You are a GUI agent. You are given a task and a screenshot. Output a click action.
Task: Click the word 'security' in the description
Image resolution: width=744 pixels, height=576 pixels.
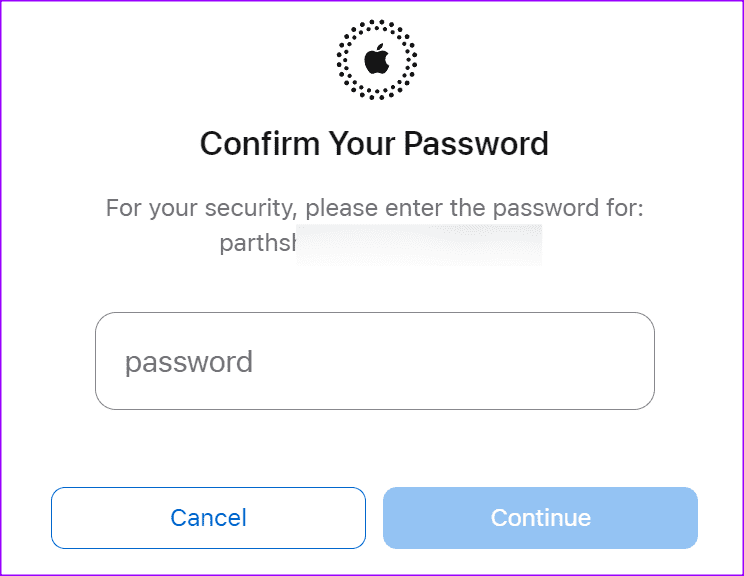click(251, 209)
